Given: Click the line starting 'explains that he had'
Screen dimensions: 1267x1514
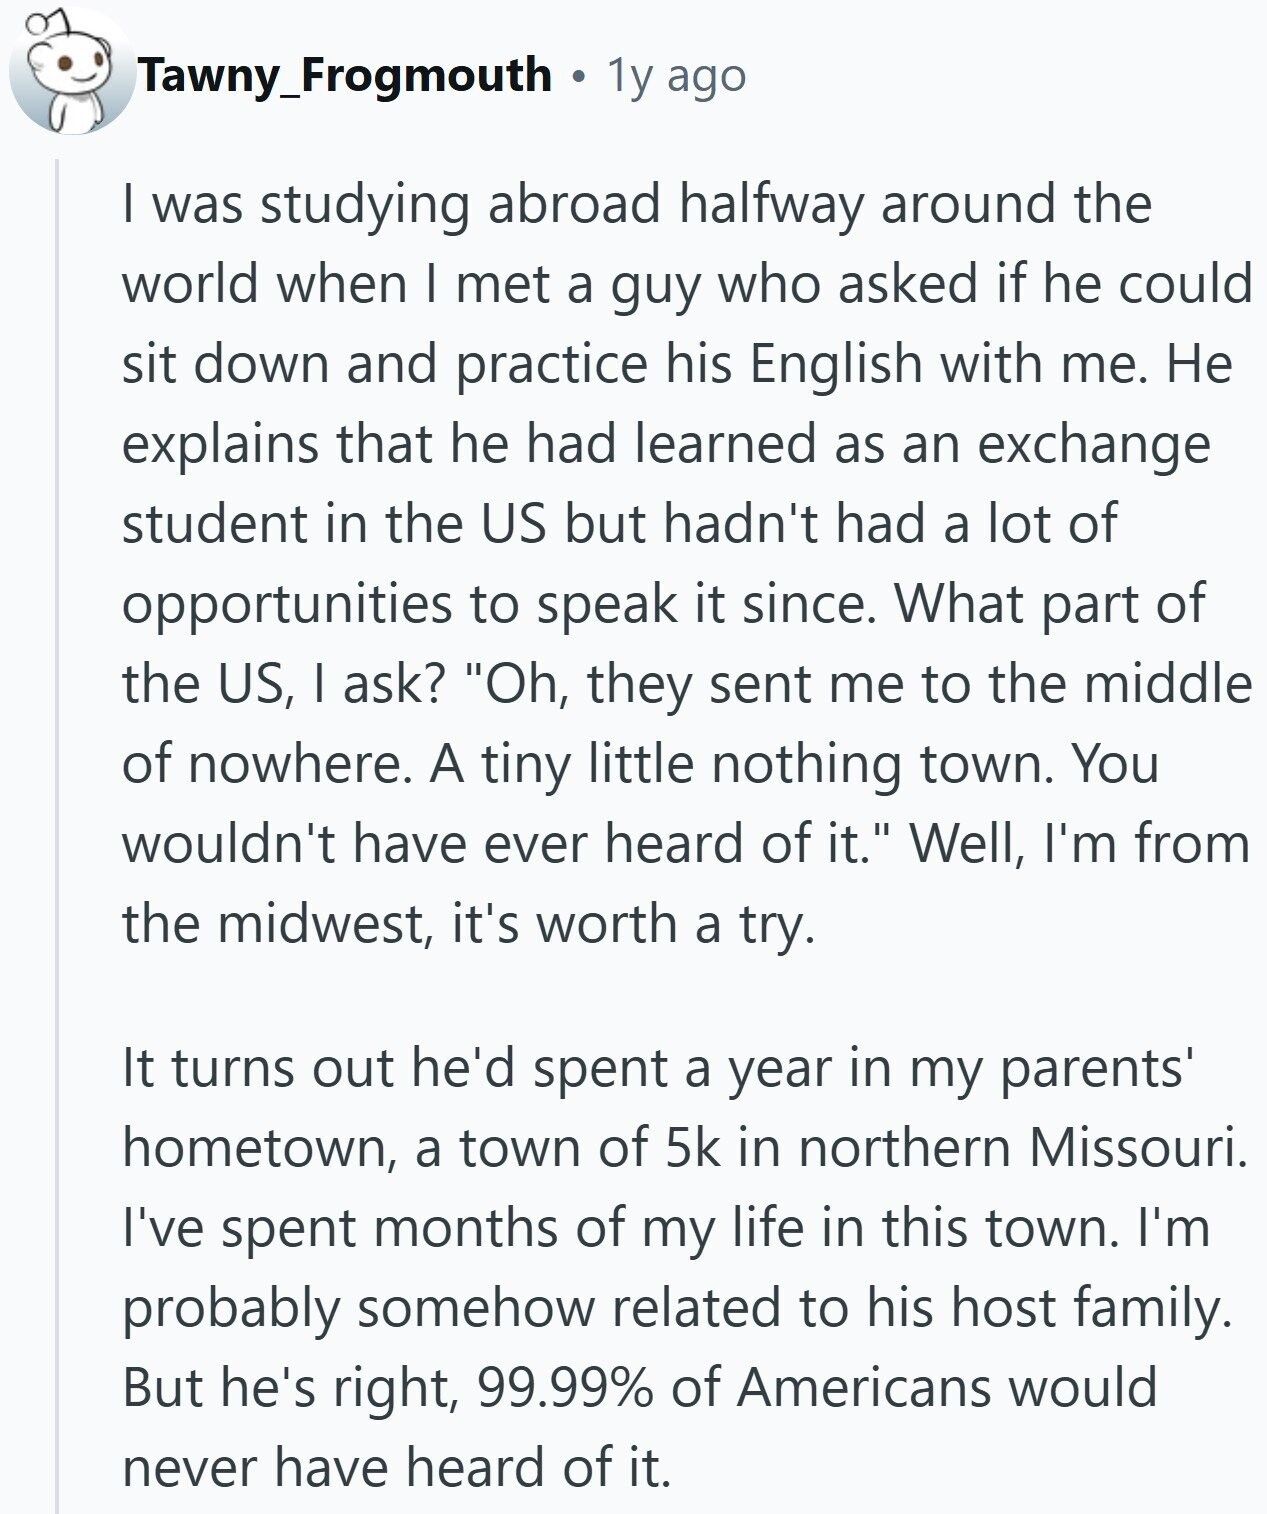Looking at the screenshot, I should (x=666, y=446).
